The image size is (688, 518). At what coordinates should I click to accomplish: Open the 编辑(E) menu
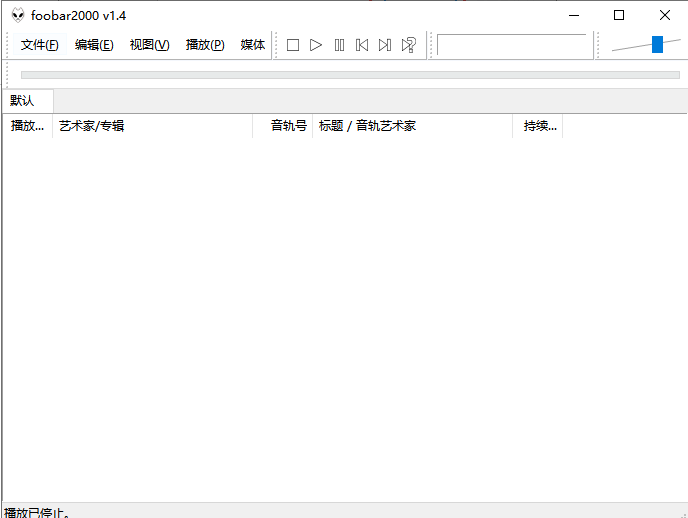tap(94, 45)
